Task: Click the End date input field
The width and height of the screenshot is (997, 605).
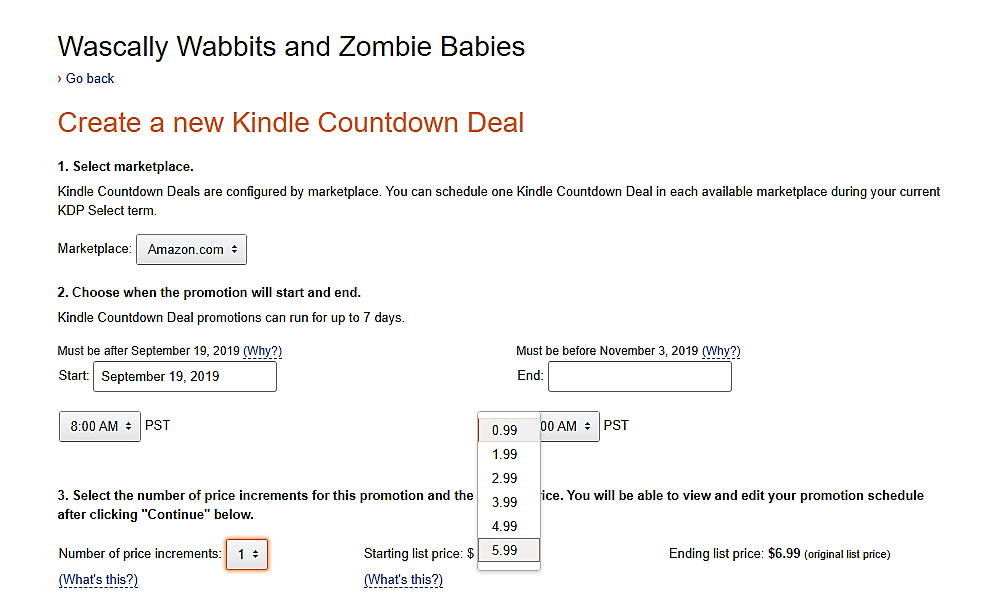Action: click(640, 377)
